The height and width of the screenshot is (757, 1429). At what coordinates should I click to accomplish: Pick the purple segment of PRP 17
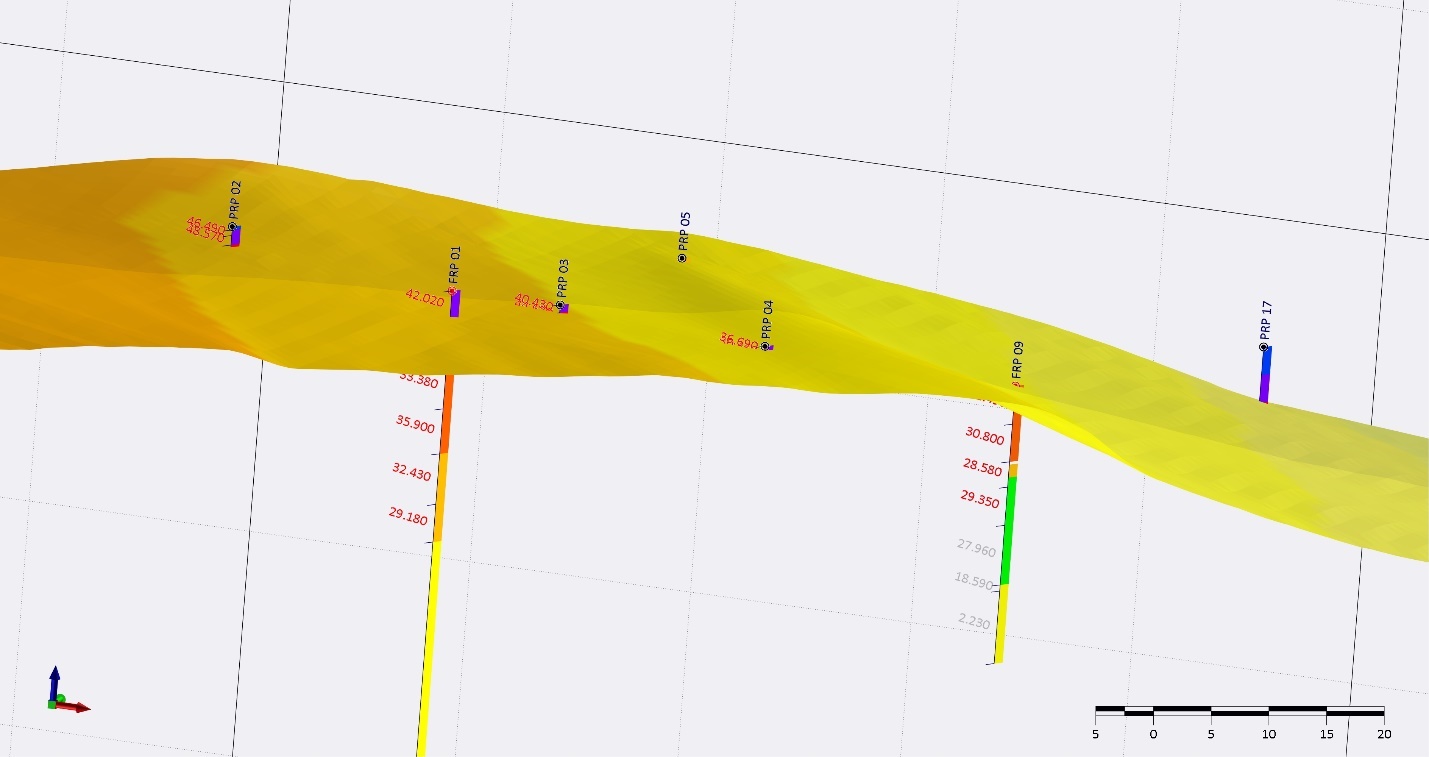pyautogui.click(x=1264, y=388)
